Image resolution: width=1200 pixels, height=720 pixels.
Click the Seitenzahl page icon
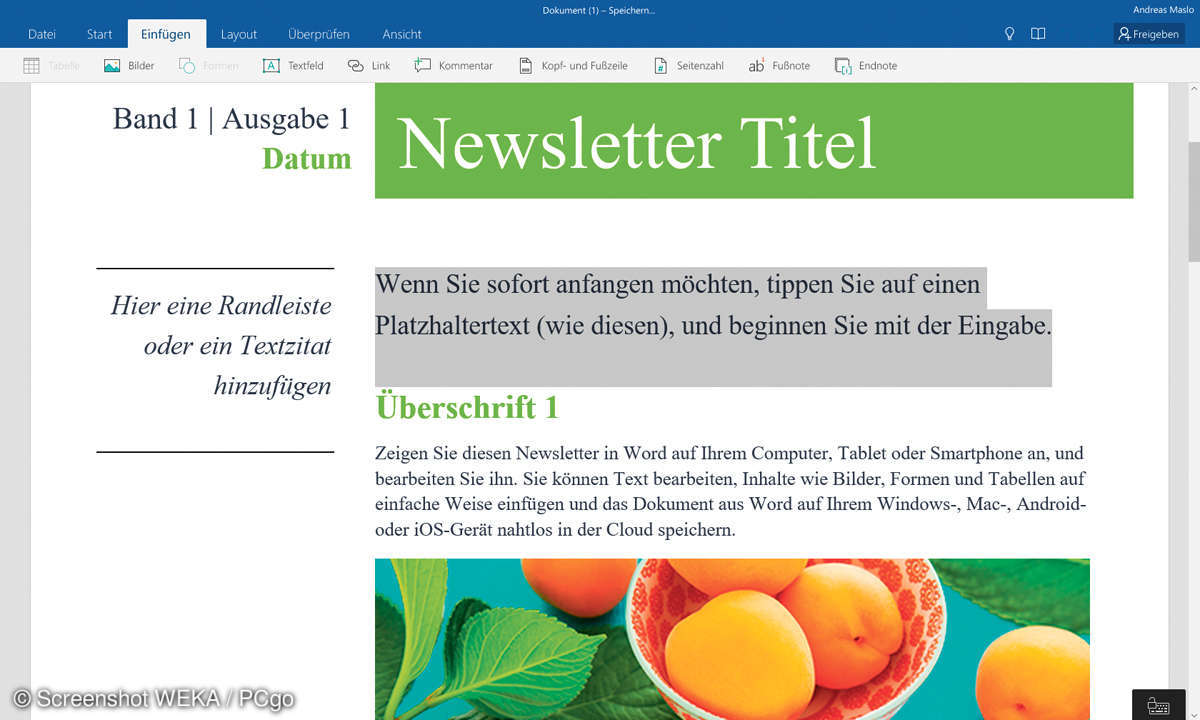(660, 66)
